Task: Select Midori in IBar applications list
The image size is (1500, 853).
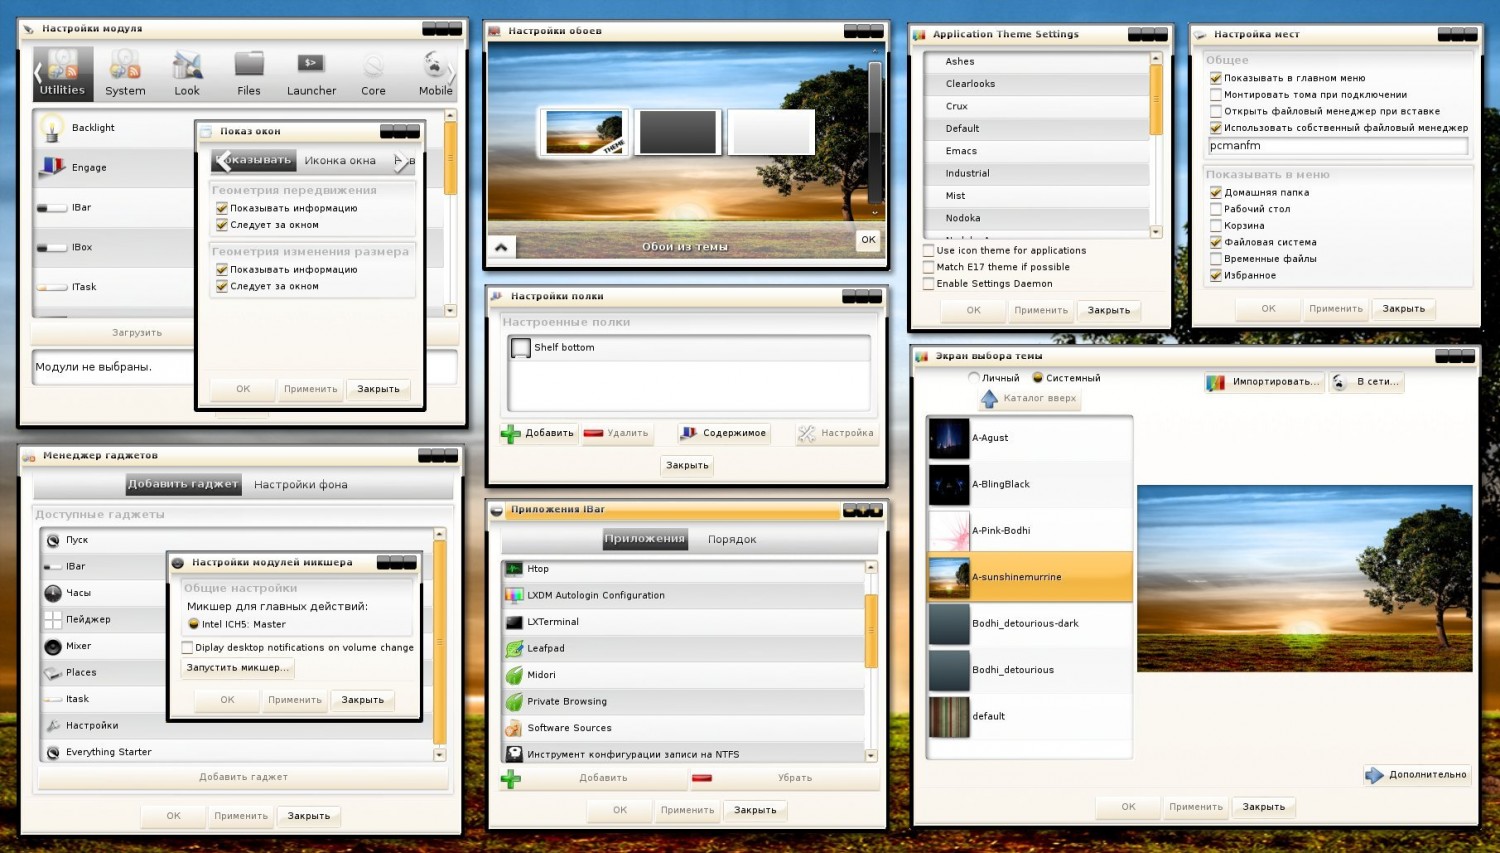Action: pyautogui.click(x=682, y=675)
